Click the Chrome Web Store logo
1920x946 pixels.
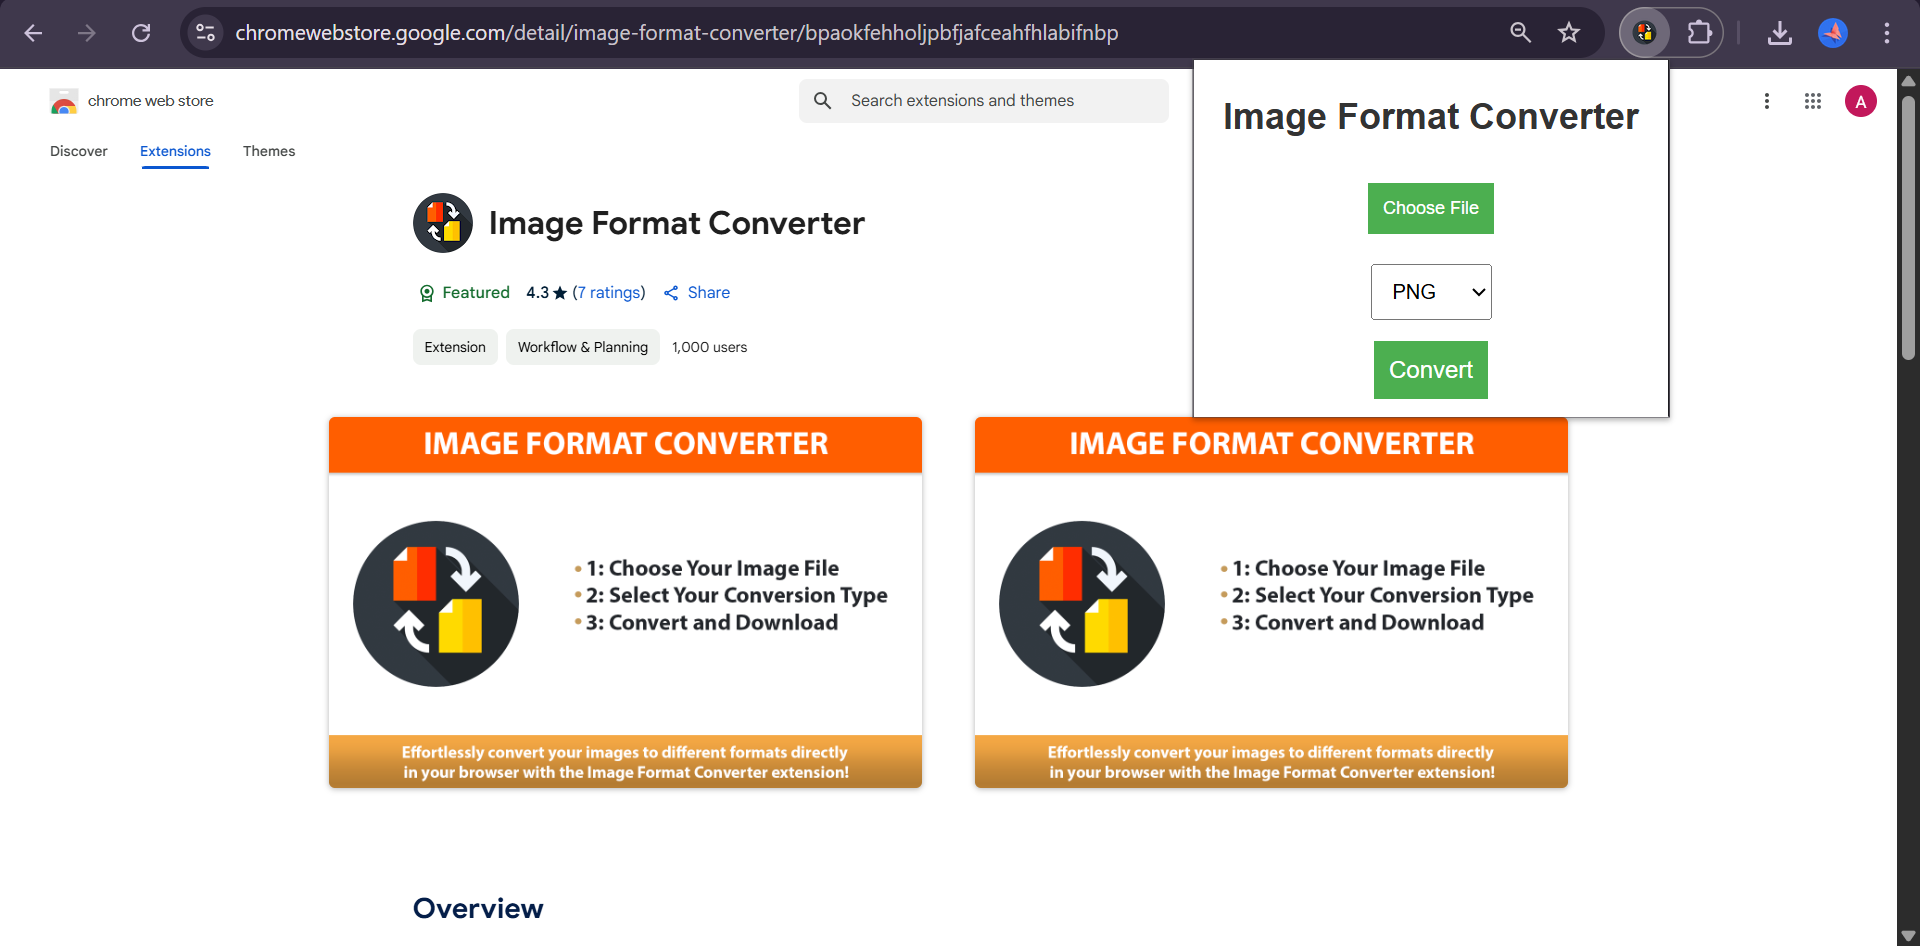[63, 100]
